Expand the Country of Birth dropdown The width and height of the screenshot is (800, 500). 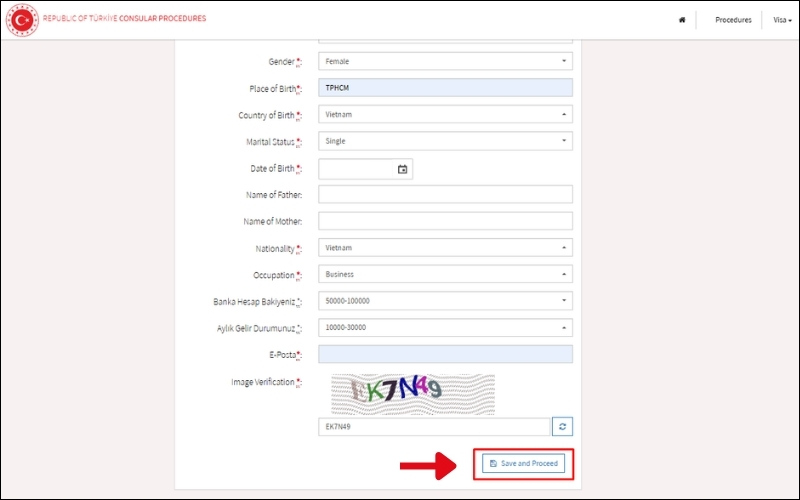(445, 114)
